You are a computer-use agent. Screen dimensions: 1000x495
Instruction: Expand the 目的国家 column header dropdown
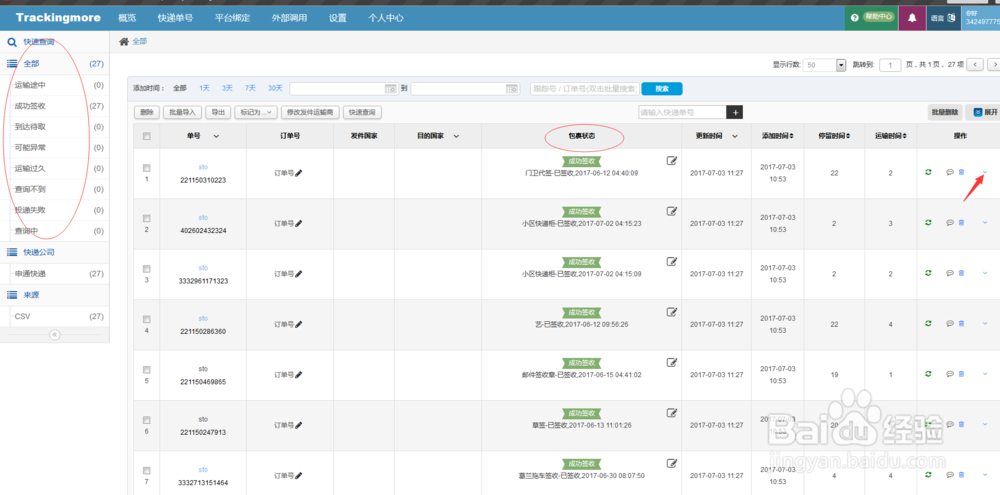(456, 136)
